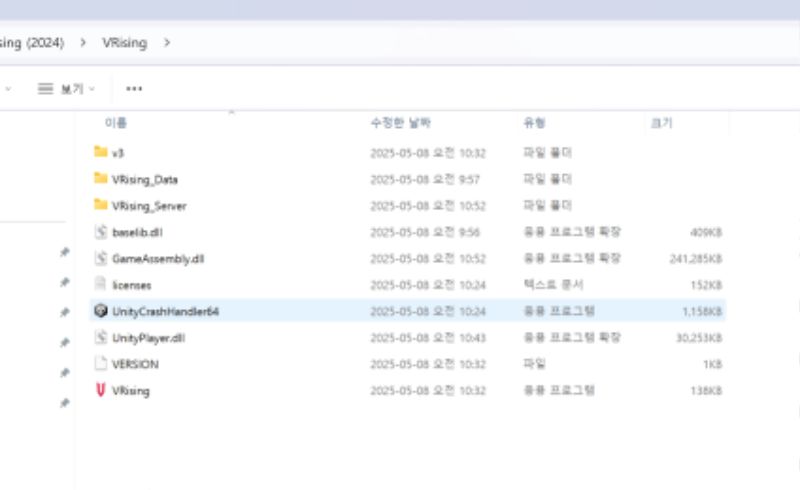Click the view layout lines icon
This screenshot has width=800, height=490.
[x=45, y=89]
